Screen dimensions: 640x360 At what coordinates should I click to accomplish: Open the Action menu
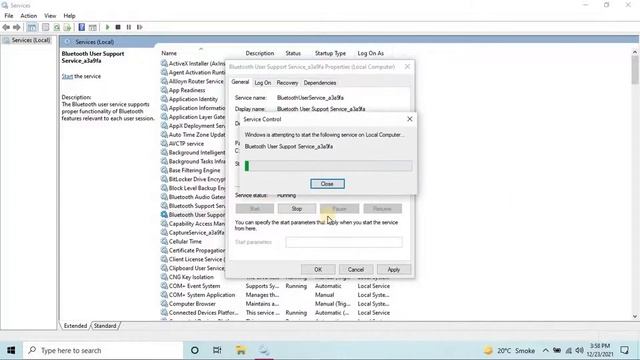coord(29,16)
